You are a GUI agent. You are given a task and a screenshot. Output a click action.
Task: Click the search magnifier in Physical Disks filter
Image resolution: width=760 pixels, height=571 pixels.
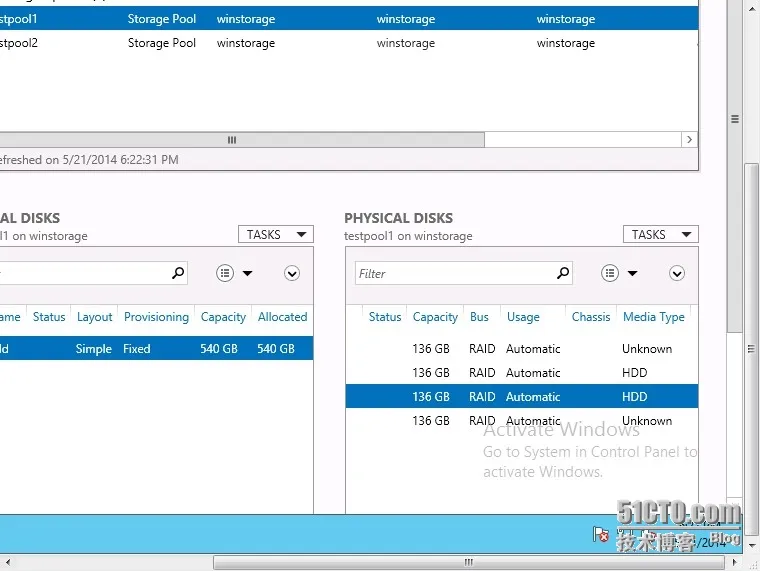point(563,273)
